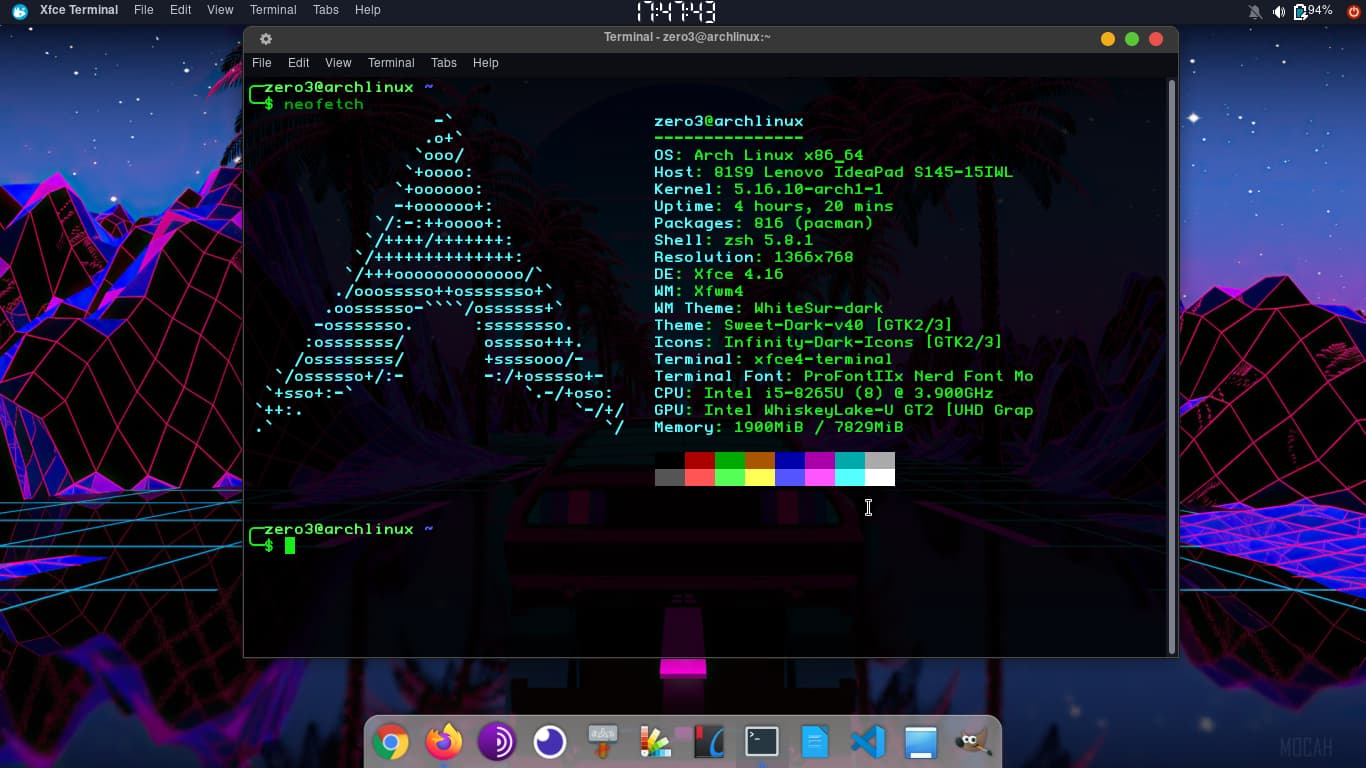The image size is (1366, 768).
Task: Click the 'Host: 81S9 Lenovo IdeaPad' line
Action: tap(834, 172)
